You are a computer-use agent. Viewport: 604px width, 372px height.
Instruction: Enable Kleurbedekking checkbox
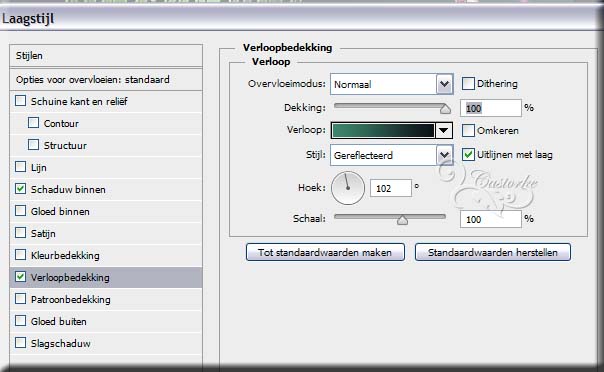[20, 255]
